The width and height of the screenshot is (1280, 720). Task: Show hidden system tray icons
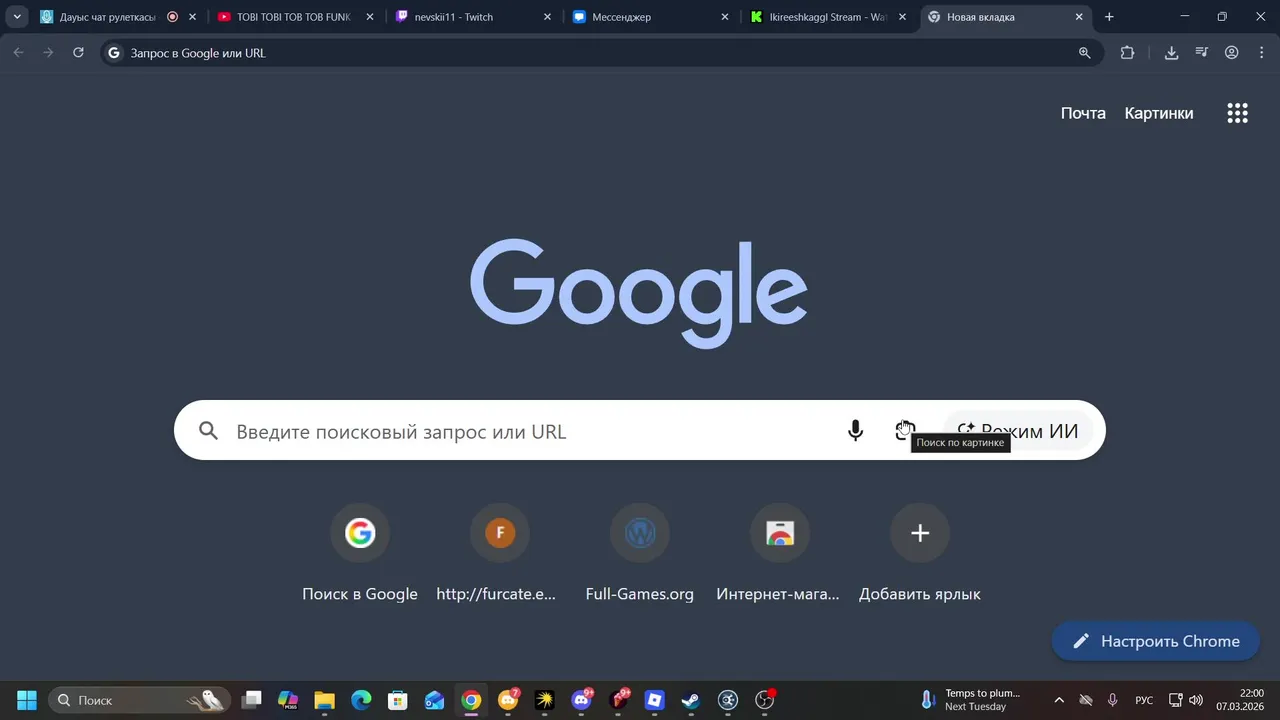tap(1059, 700)
